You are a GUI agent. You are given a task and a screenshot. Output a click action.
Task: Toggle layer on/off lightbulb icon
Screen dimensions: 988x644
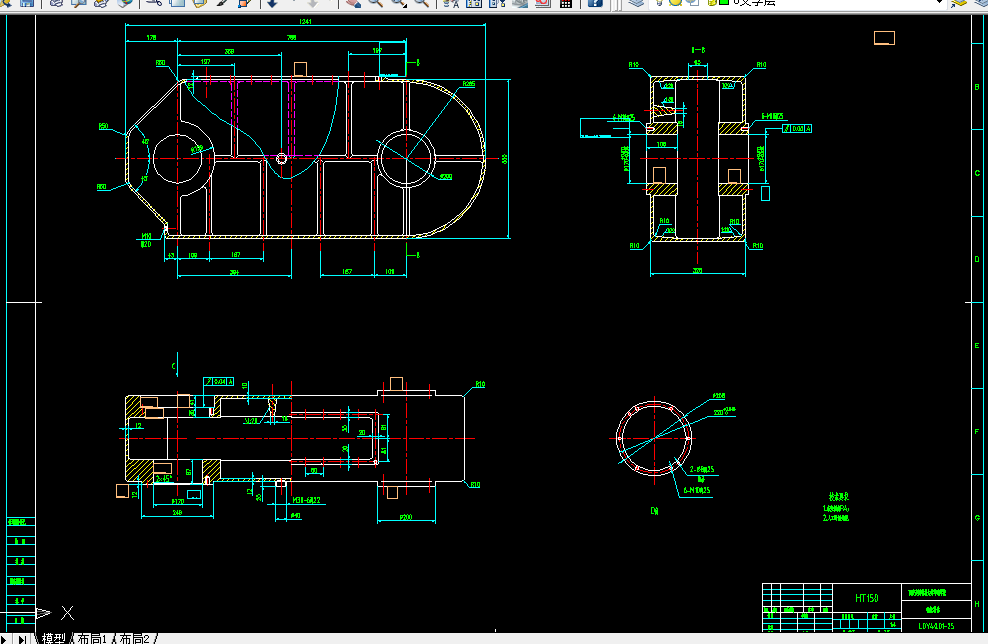tap(660, 3)
